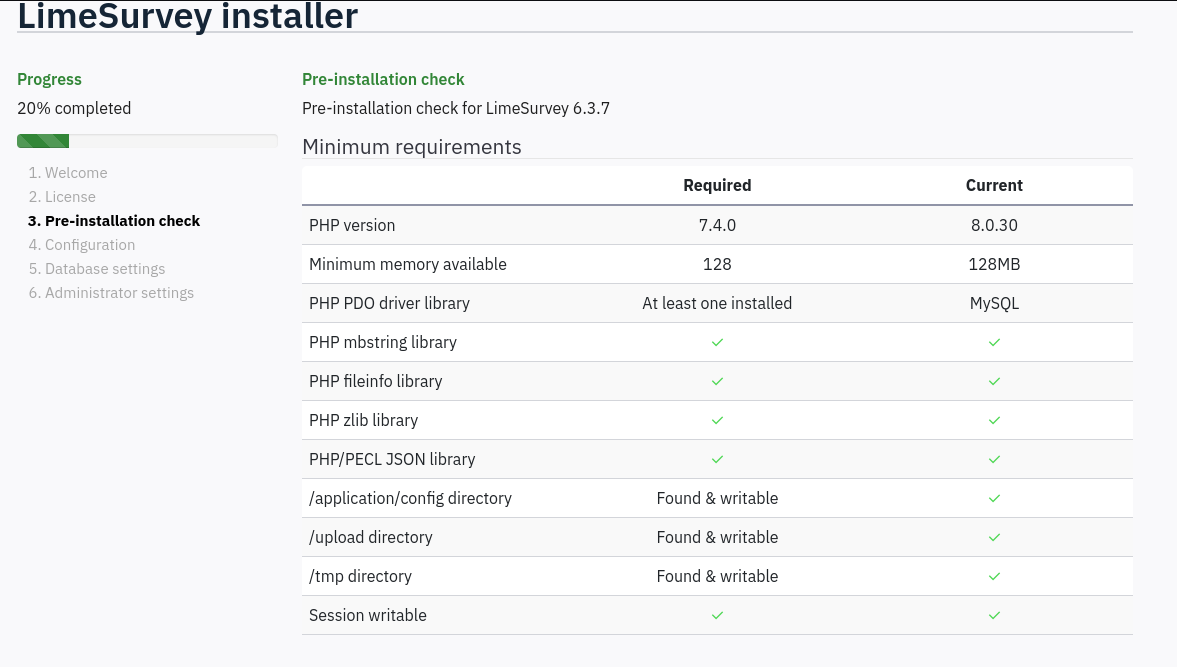Image resolution: width=1177 pixels, height=667 pixels.
Task: Click the /tmp directory label
Action: tap(360, 576)
